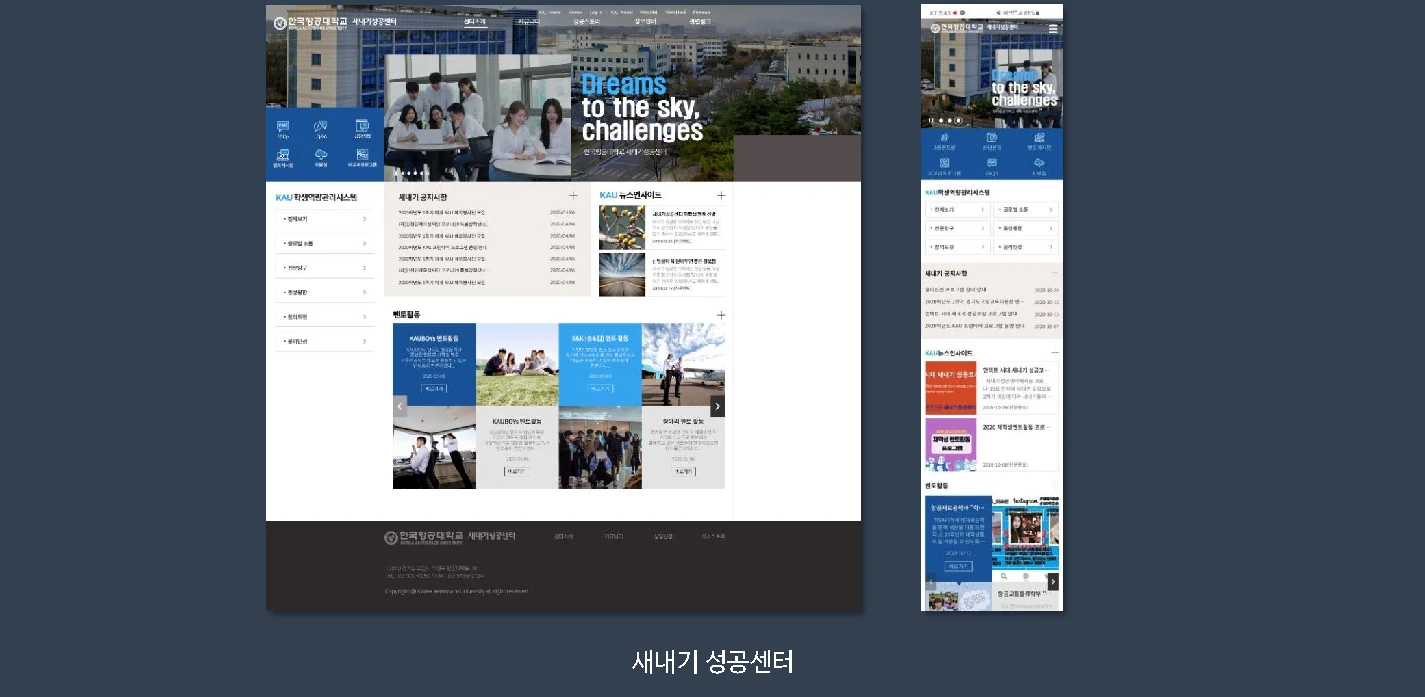
Task: Click Dreams to the sky headline on desktop
Action: click(x=642, y=108)
